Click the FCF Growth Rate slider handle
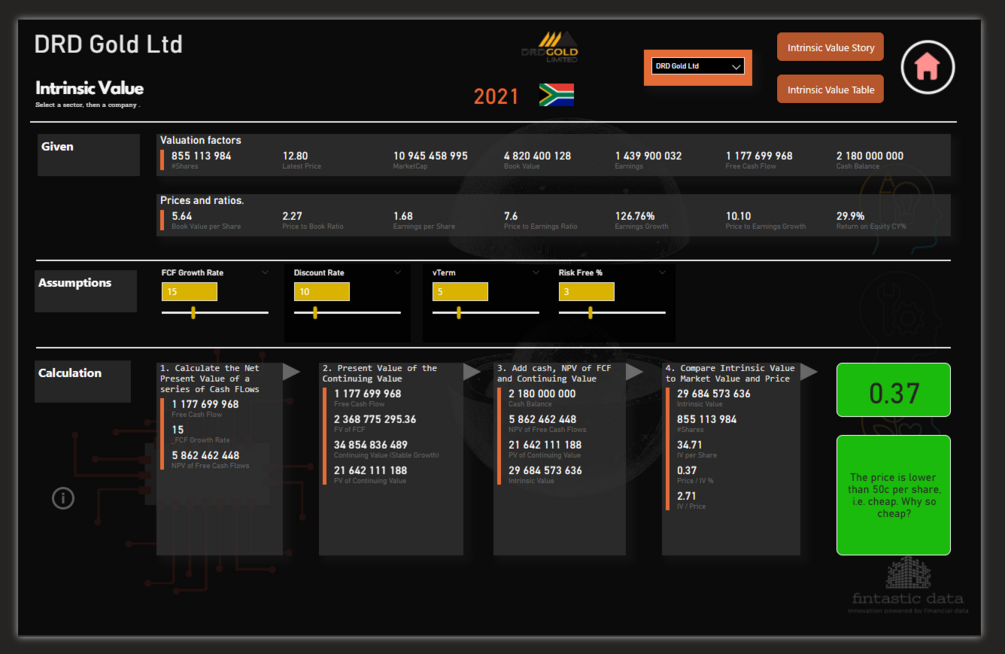 pyautogui.click(x=193, y=313)
